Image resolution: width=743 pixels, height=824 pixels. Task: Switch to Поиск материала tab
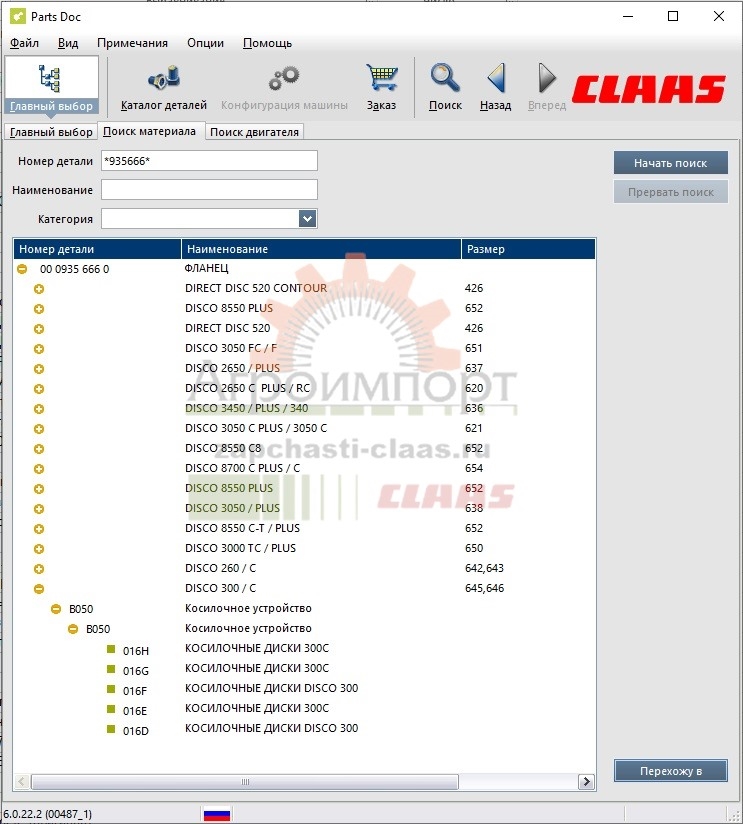point(149,131)
